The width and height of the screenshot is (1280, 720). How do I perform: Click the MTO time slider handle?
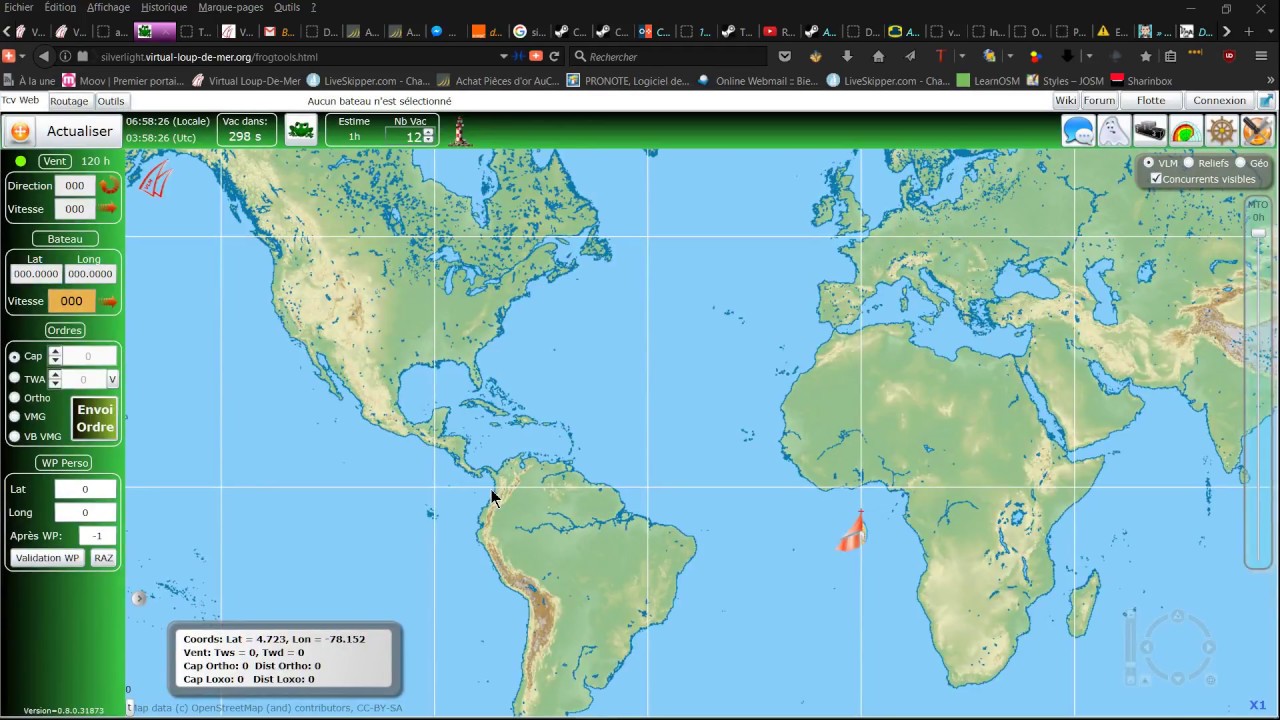tap(1258, 233)
